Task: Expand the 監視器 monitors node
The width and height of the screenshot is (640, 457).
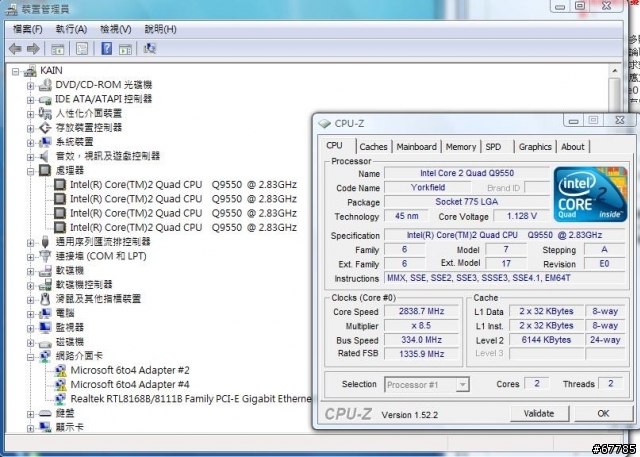Action: [30, 328]
